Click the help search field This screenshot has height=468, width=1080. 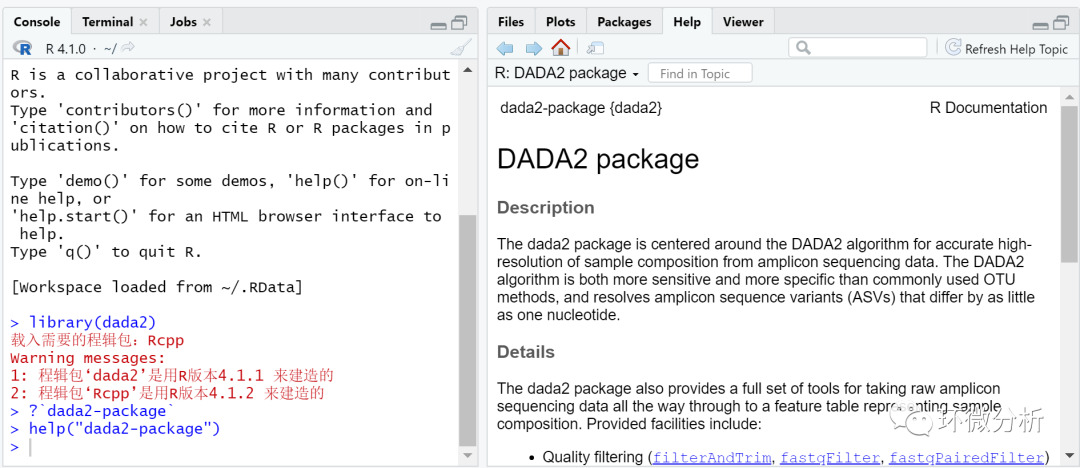click(858, 48)
